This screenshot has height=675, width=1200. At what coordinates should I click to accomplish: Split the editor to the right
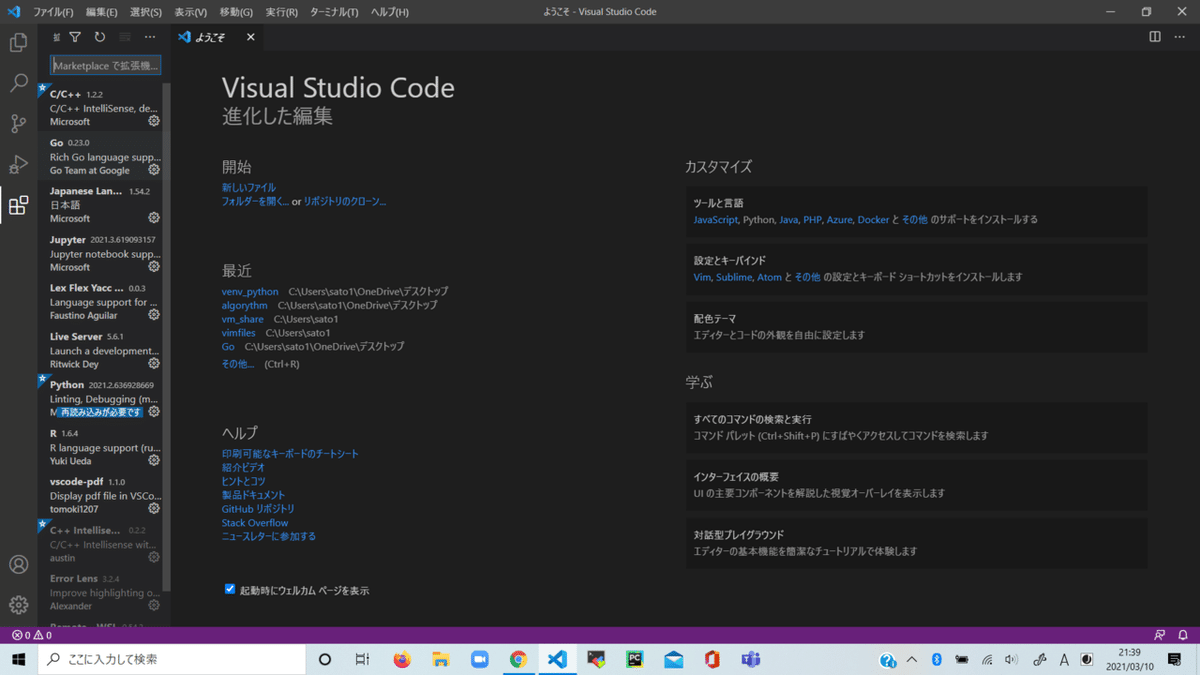tap(1155, 37)
